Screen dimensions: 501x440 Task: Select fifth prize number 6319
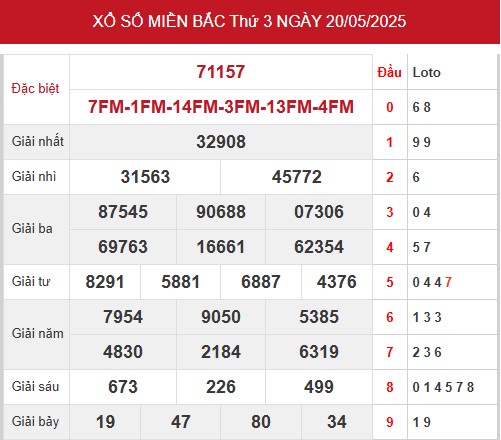tap(319, 352)
